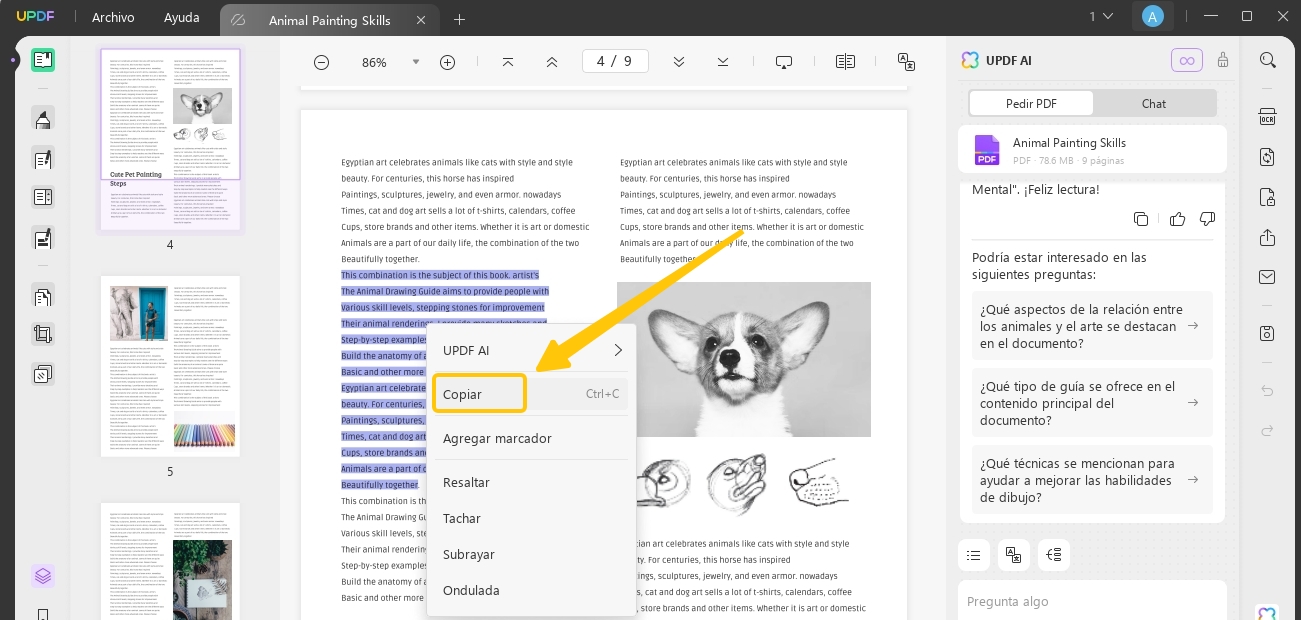Open the Layers panel icon at bottom left
The width and height of the screenshot is (1301, 620).
coord(43,576)
